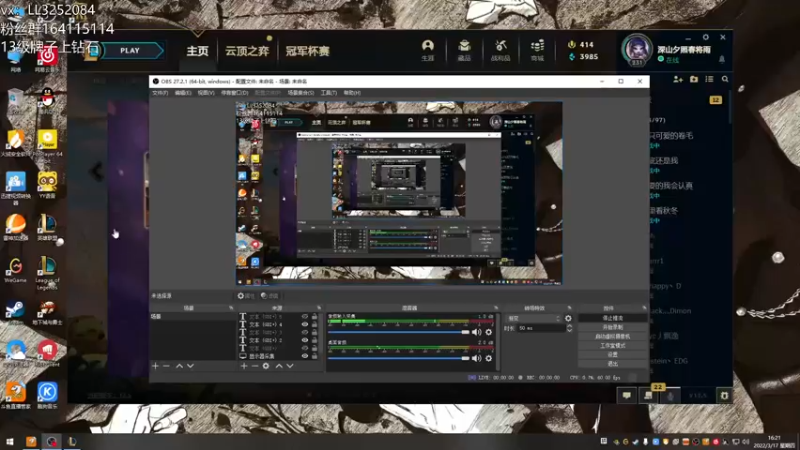Open the loot (战利品) icon in League client

coord(501,51)
